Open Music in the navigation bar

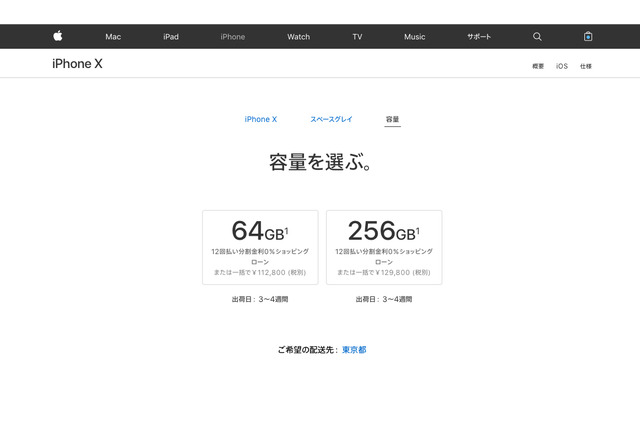click(414, 37)
